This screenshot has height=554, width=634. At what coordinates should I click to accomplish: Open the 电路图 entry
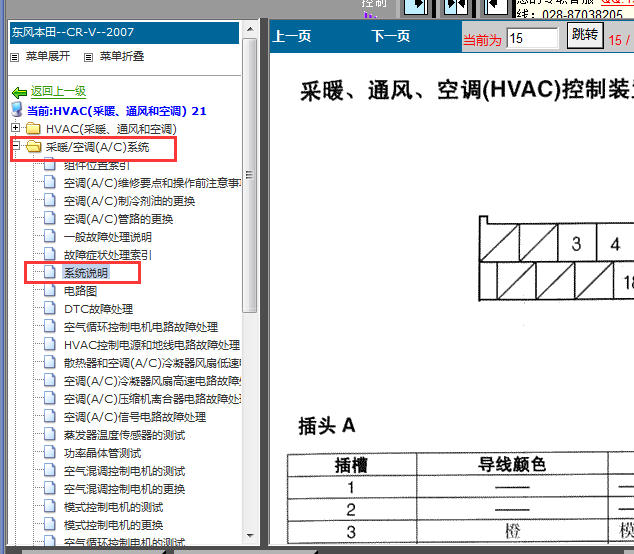tap(80, 291)
